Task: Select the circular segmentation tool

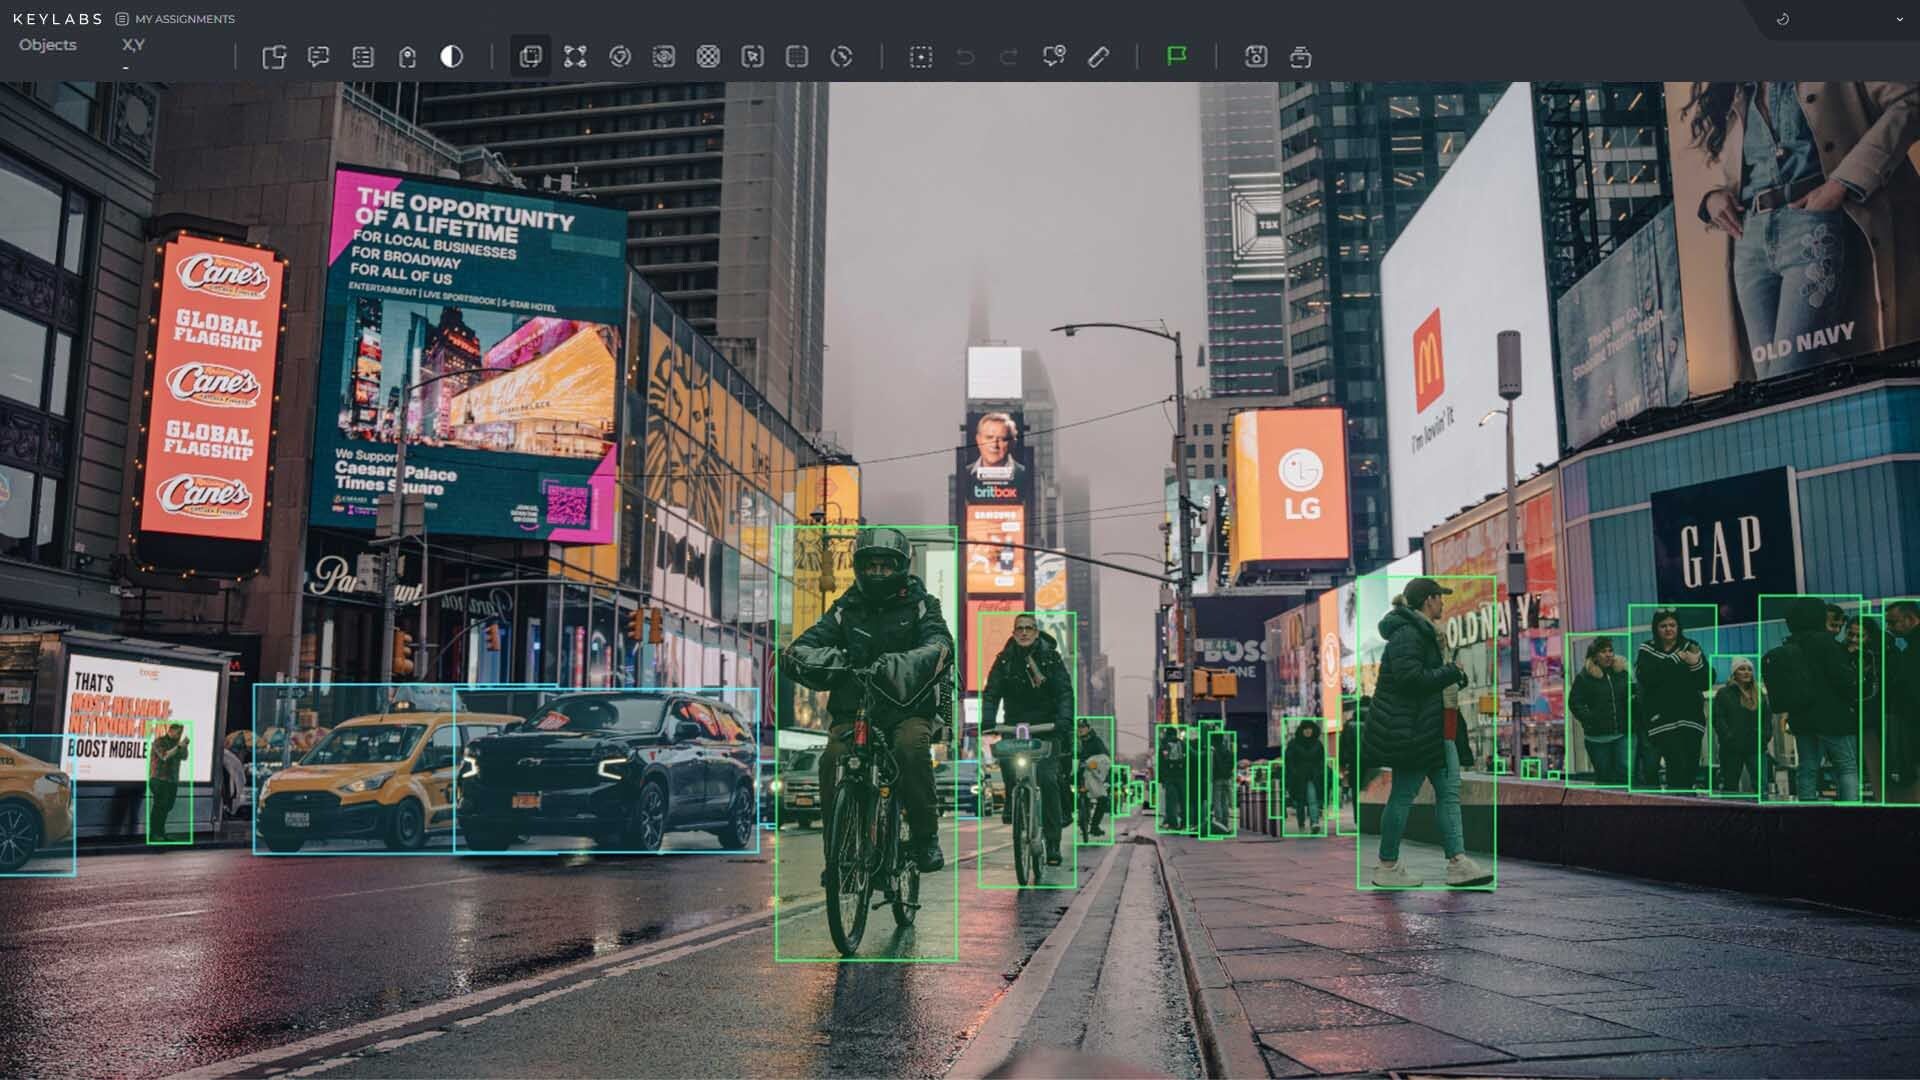Action: (x=620, y=57)
